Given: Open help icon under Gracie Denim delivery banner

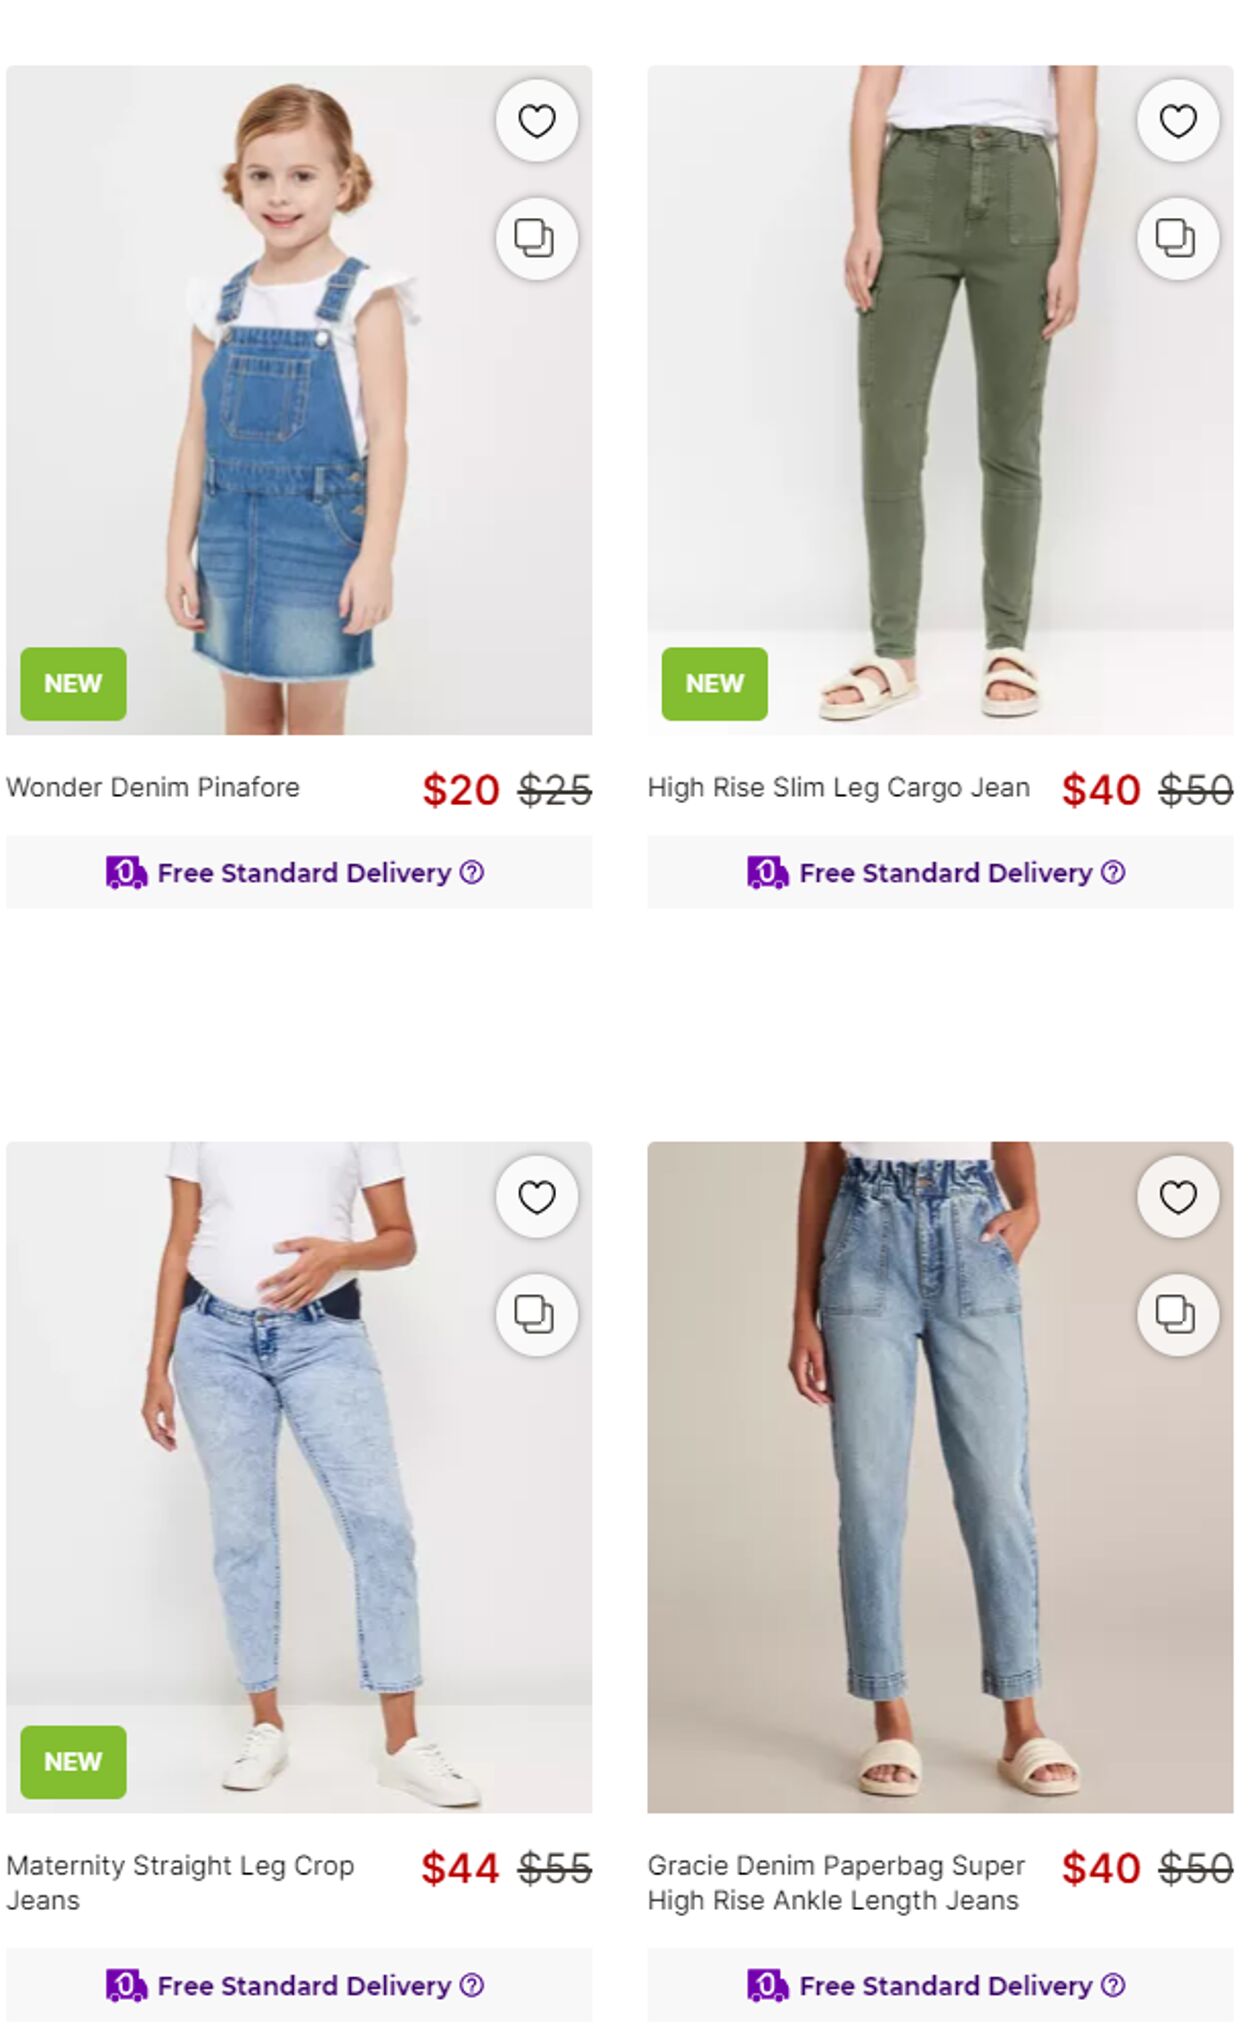Looking at the screenshot, I should (1113, 1985).
